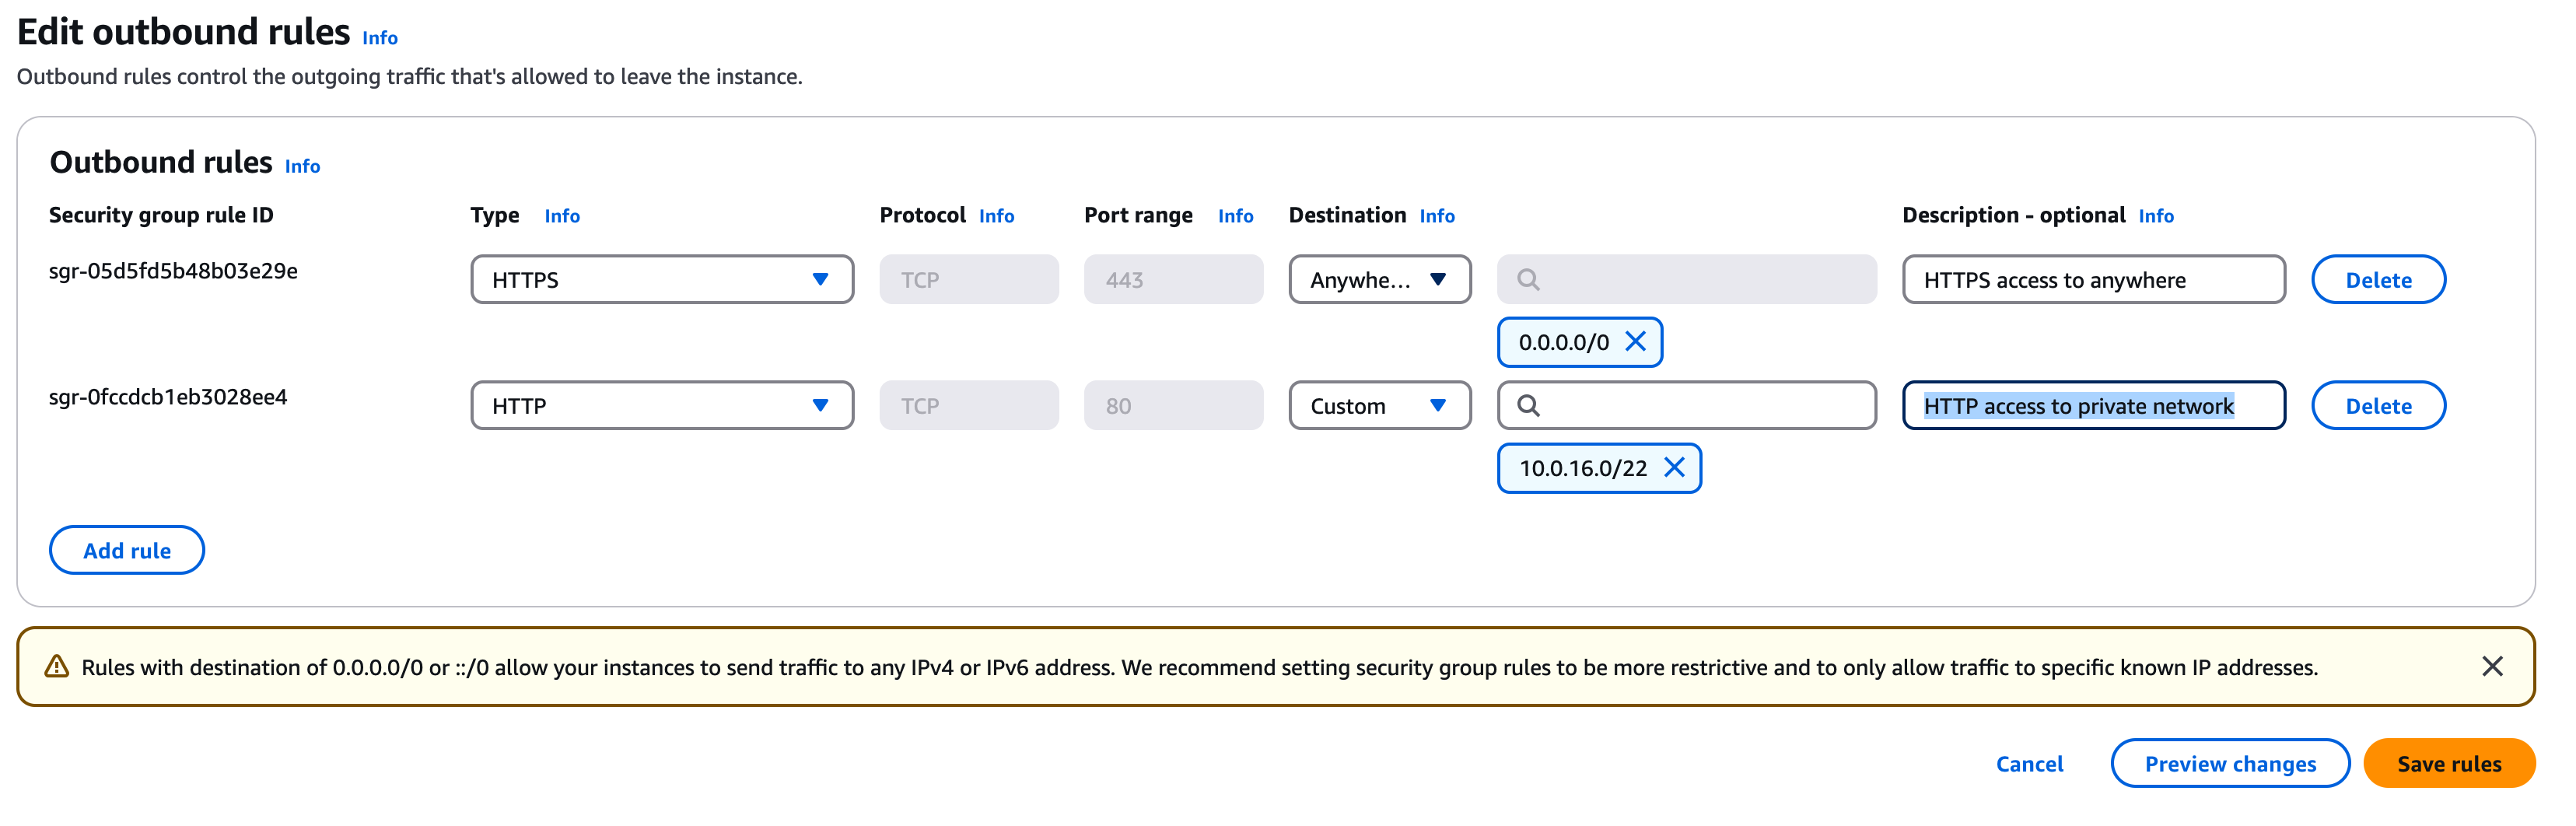This screenshot has height=826, width=2576.
Task: Delete the HTTPS outbound rule
Action: click(2377, 280)
